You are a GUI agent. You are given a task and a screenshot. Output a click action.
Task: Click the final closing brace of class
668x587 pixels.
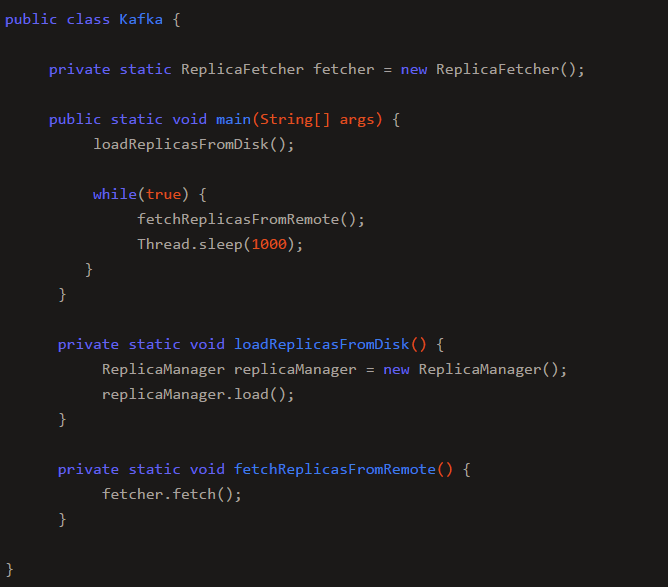9,570
